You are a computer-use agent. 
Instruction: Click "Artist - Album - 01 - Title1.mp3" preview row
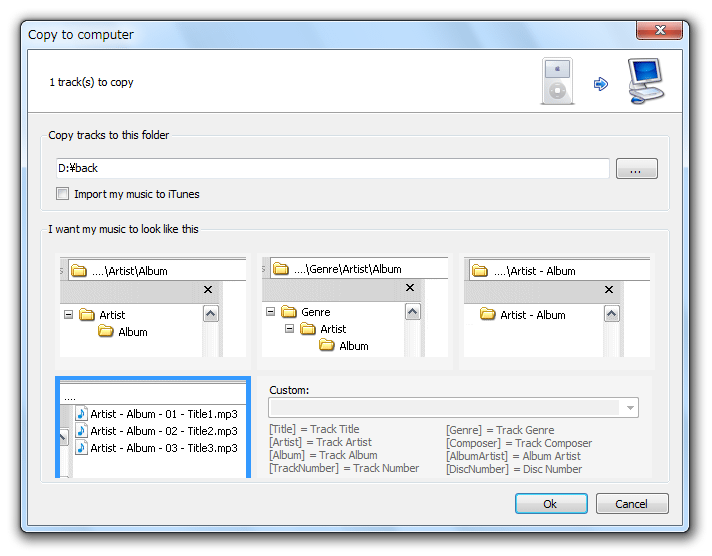pos(157,414)
